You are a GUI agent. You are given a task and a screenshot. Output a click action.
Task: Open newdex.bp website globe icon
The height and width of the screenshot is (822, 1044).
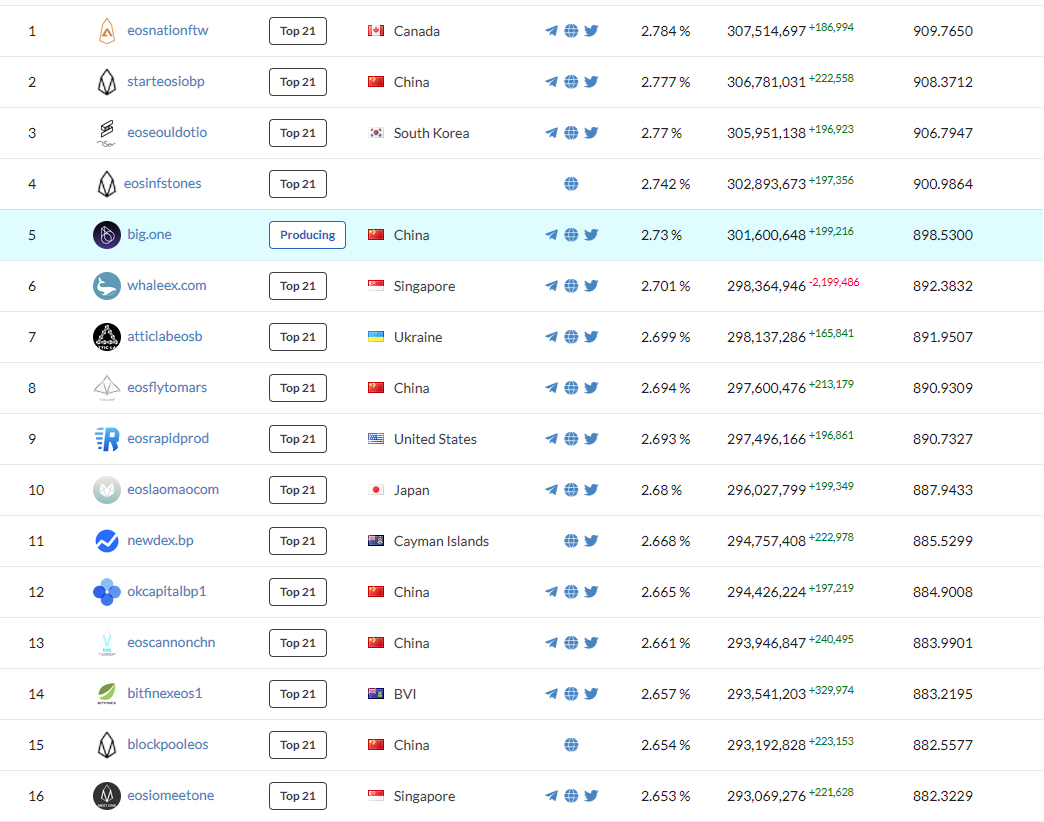[x=571, y=540]
